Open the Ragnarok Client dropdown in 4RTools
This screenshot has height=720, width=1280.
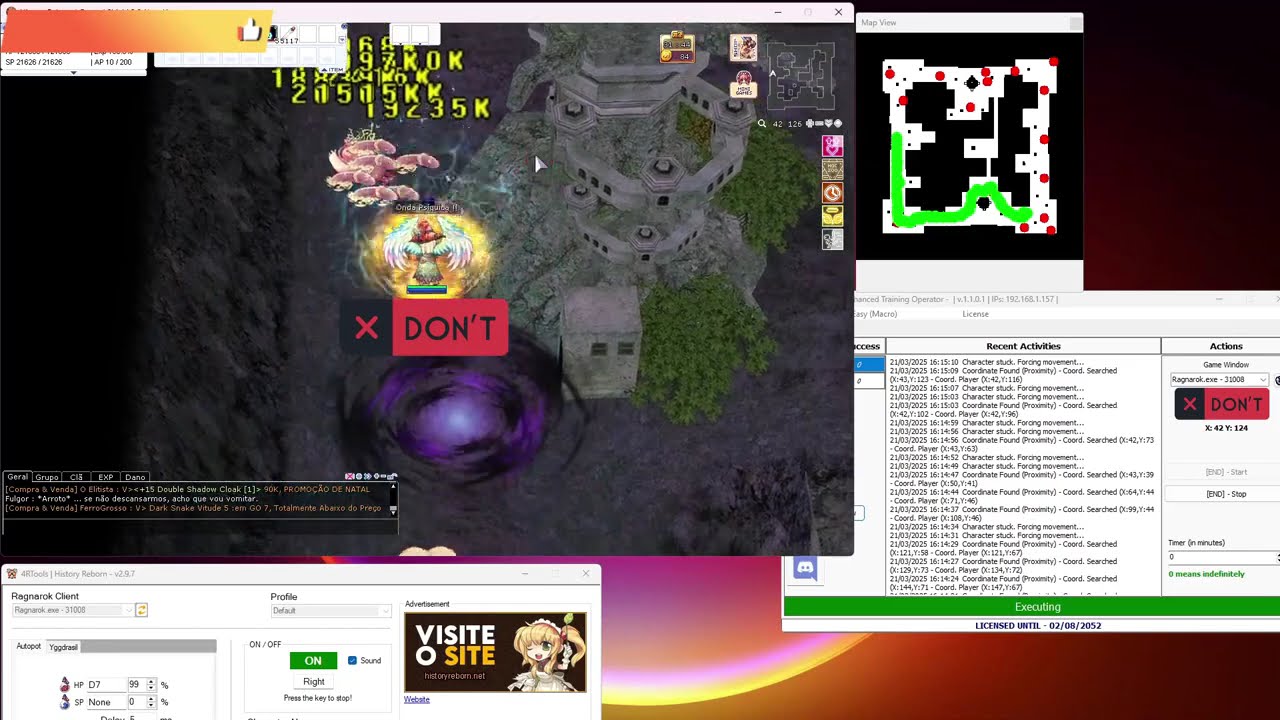point(72,610)
